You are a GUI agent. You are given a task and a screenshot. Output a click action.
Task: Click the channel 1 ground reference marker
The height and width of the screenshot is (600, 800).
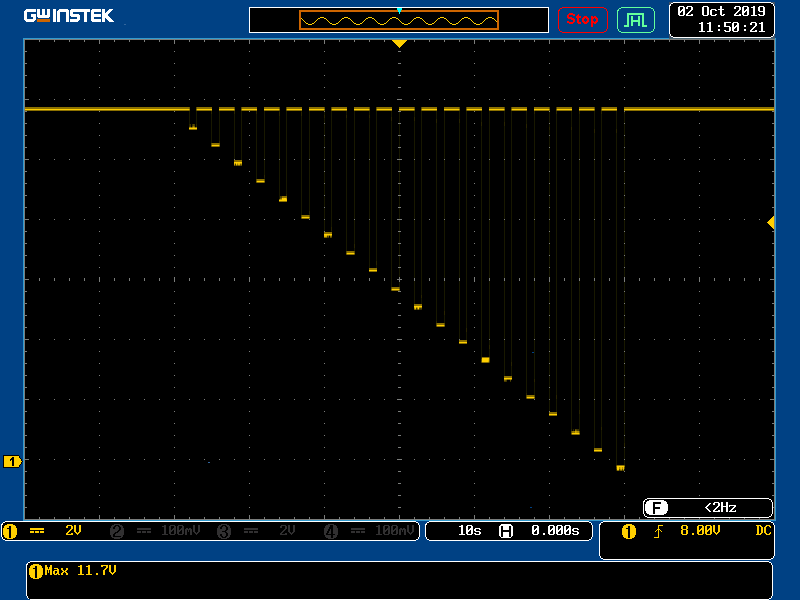point(12,461)
